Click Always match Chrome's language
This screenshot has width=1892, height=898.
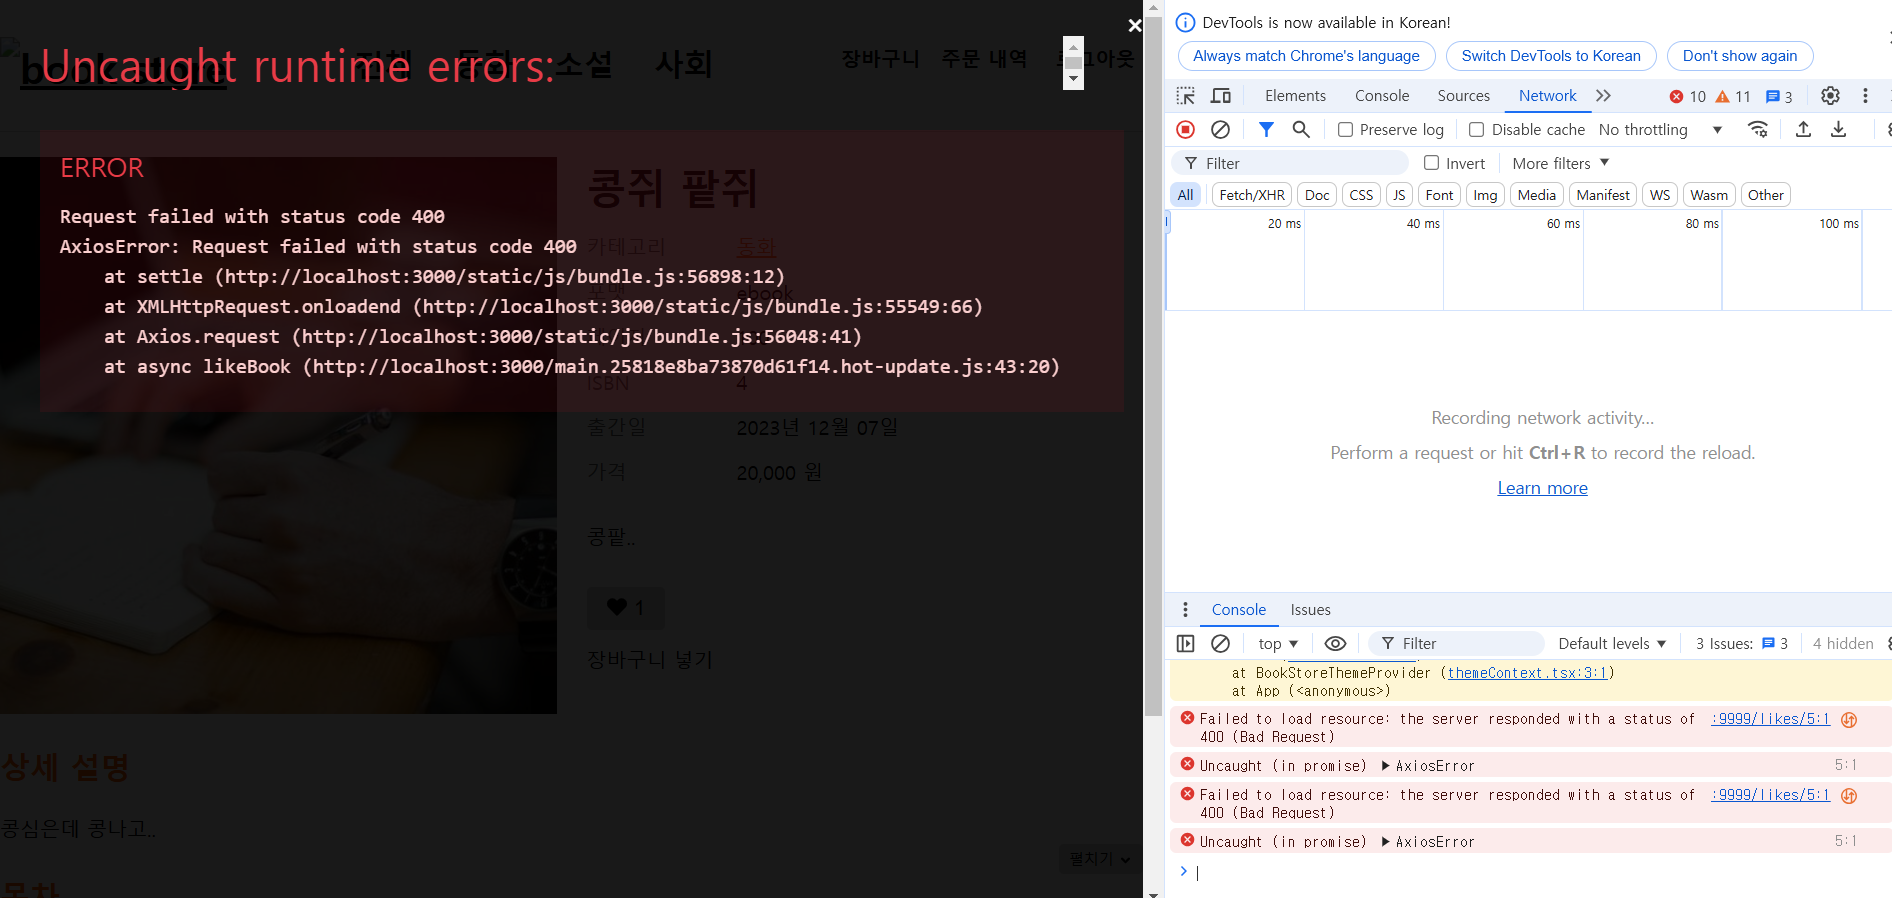pos(1306,56)
